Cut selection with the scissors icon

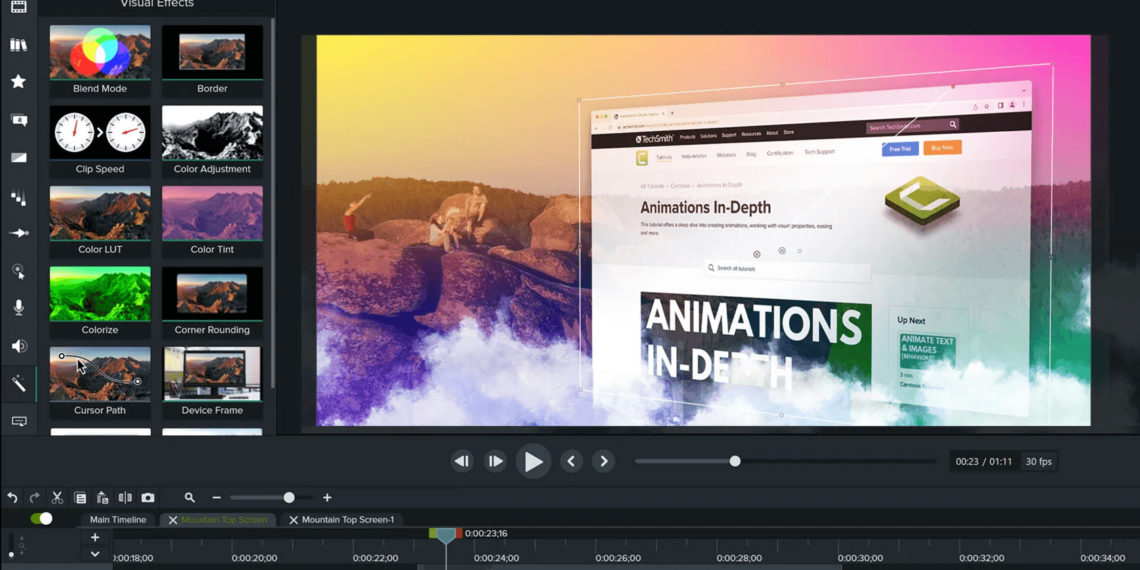(x=57, y=498)
